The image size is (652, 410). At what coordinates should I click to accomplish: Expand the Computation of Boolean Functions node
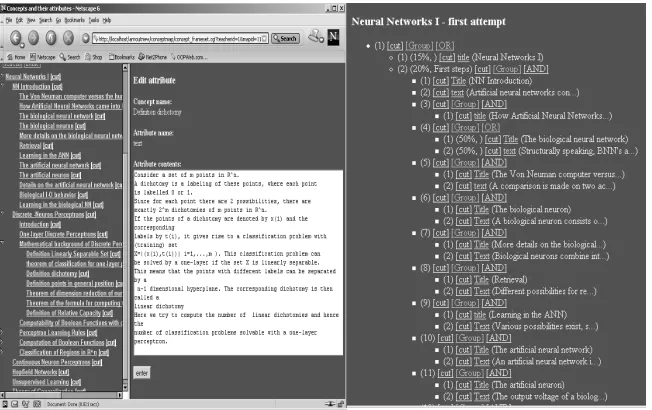(x=2, y=342)
